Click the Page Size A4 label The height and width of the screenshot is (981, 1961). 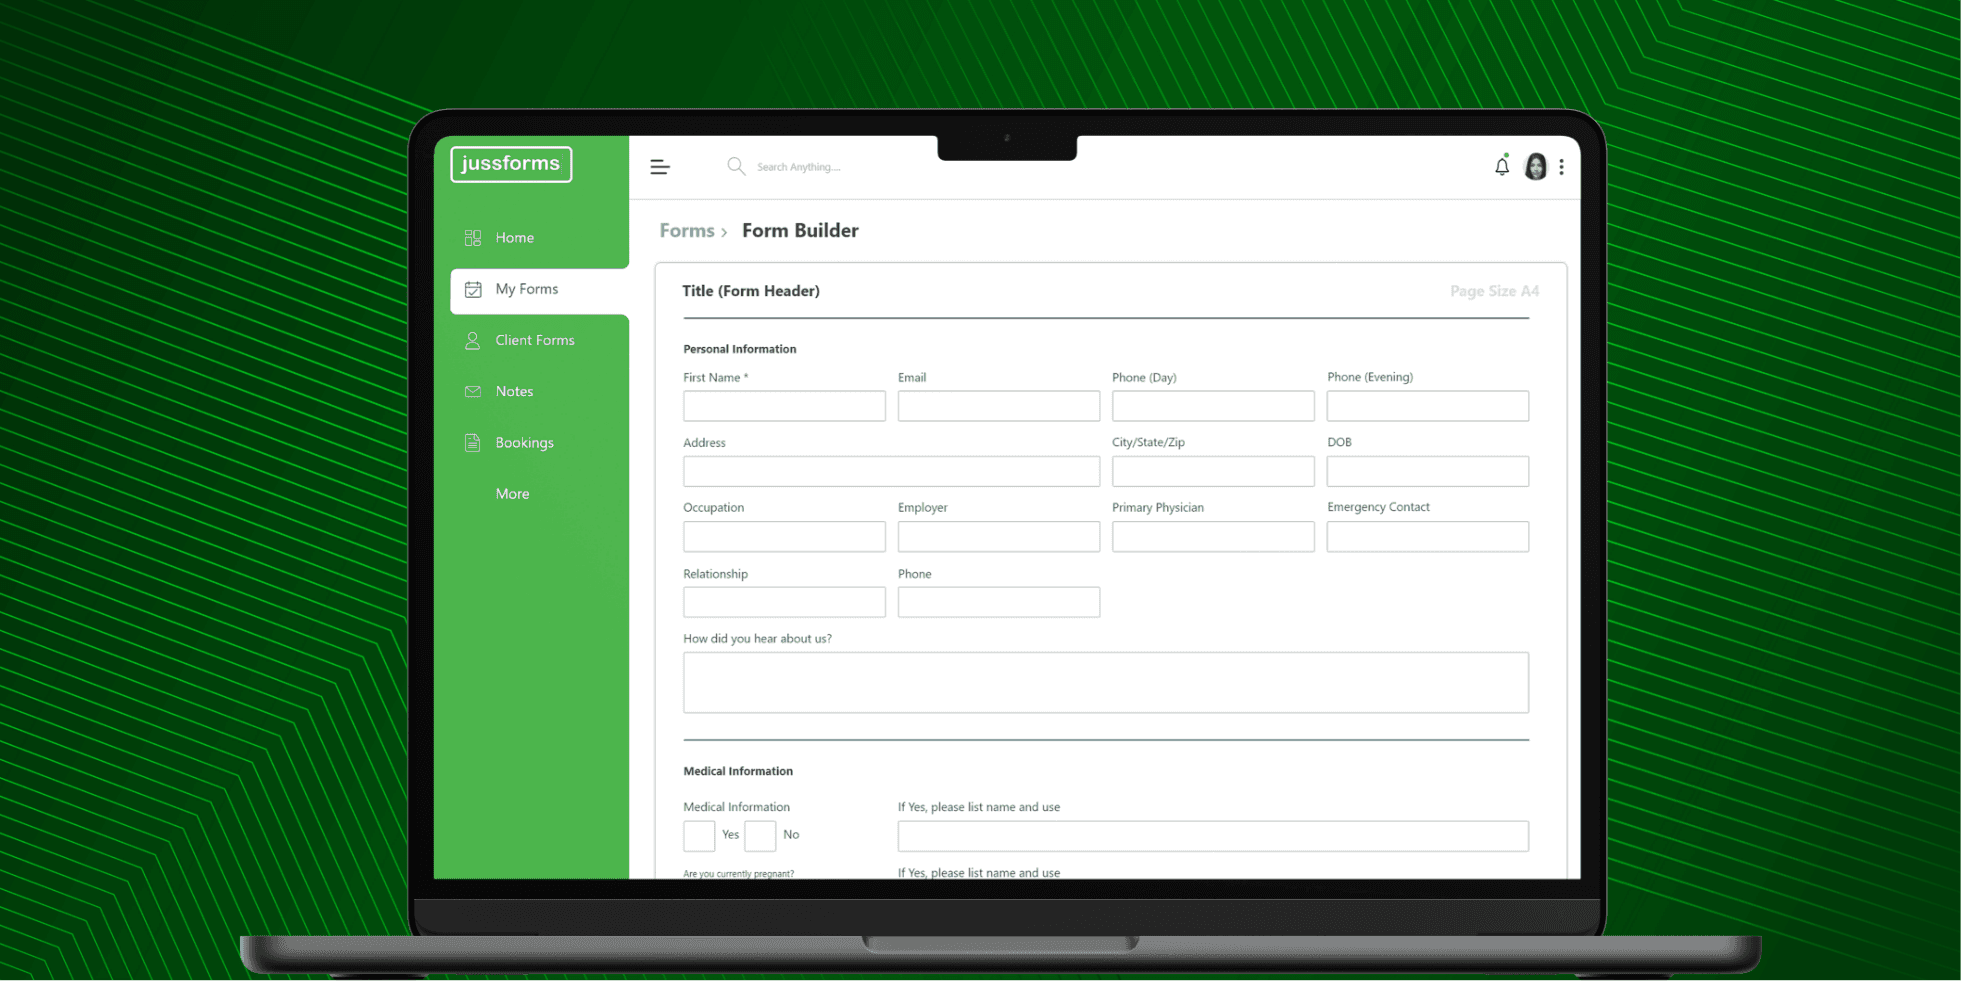click(x=1495, y=291)
